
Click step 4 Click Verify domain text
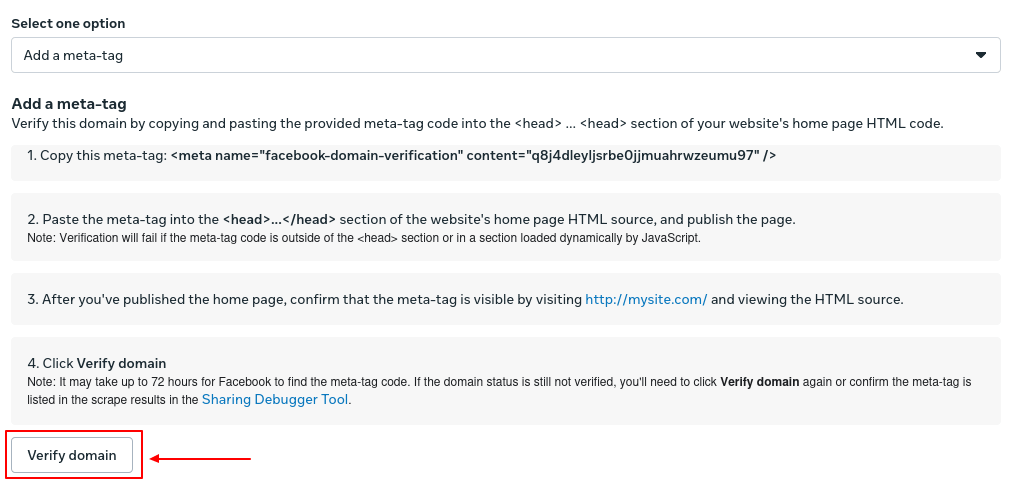[96, 363]
